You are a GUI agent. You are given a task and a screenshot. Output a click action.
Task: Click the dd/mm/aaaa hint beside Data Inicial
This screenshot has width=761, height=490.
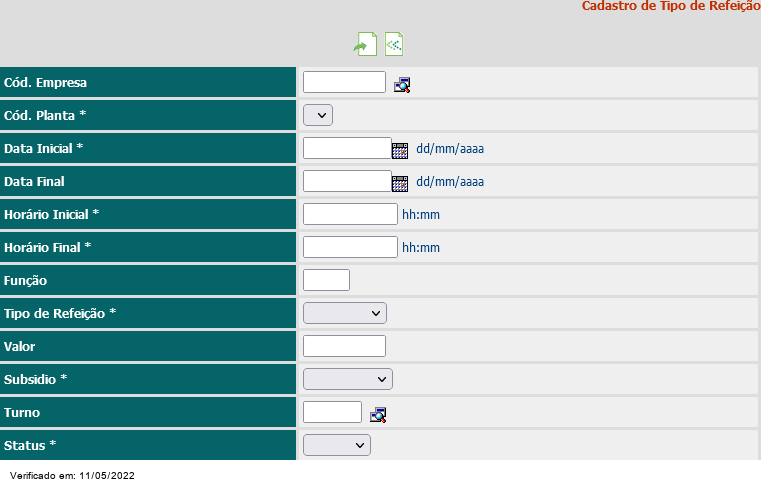450,148
